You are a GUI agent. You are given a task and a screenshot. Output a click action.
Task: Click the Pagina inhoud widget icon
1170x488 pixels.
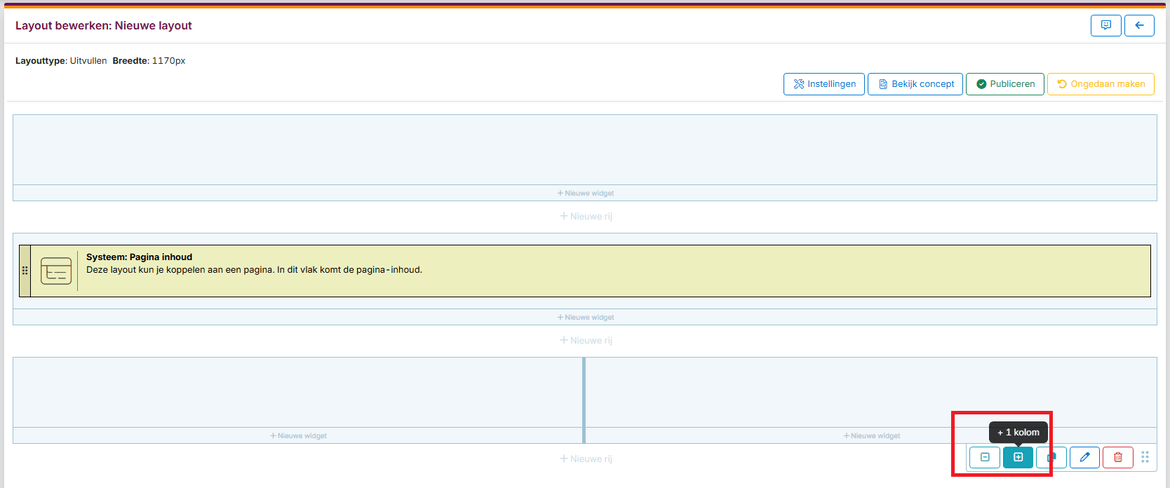pos(55,271)
